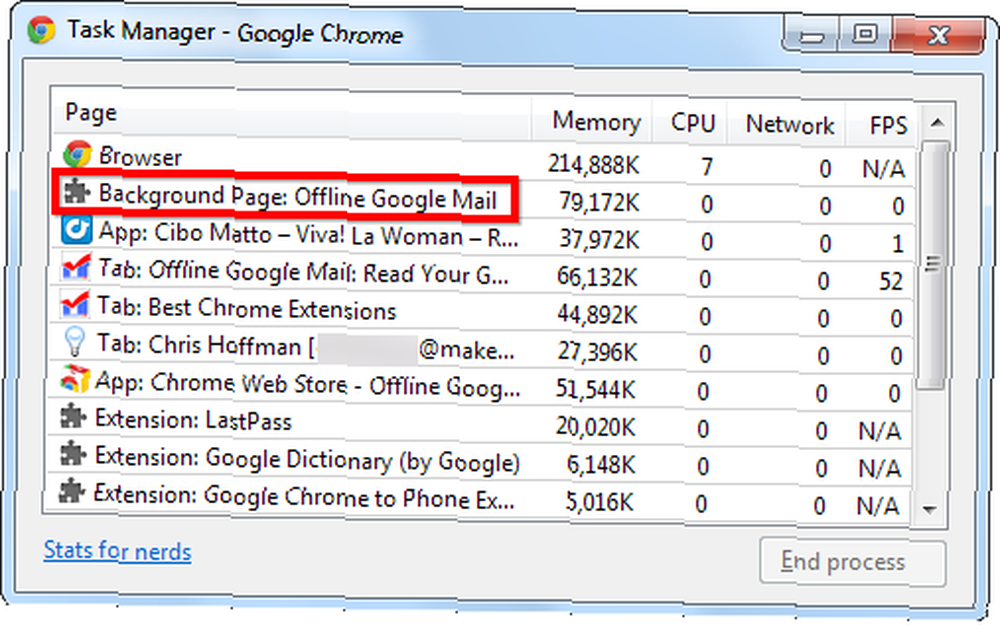
Task: Click Gmail icon for Offline Google Mail tab
Action: (75, 267)
